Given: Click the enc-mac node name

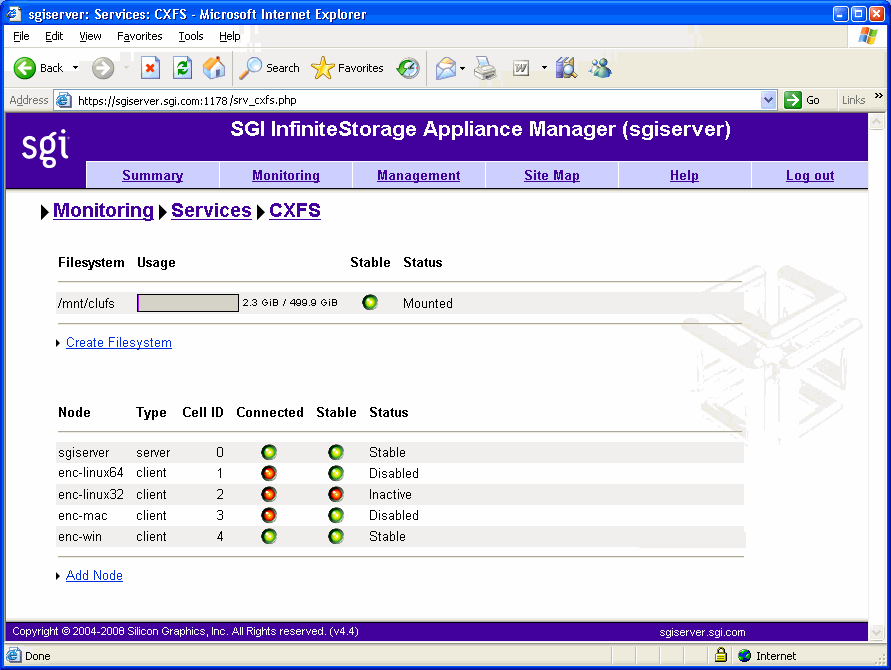Looking at the screenshot, I should tap(83, 515).
